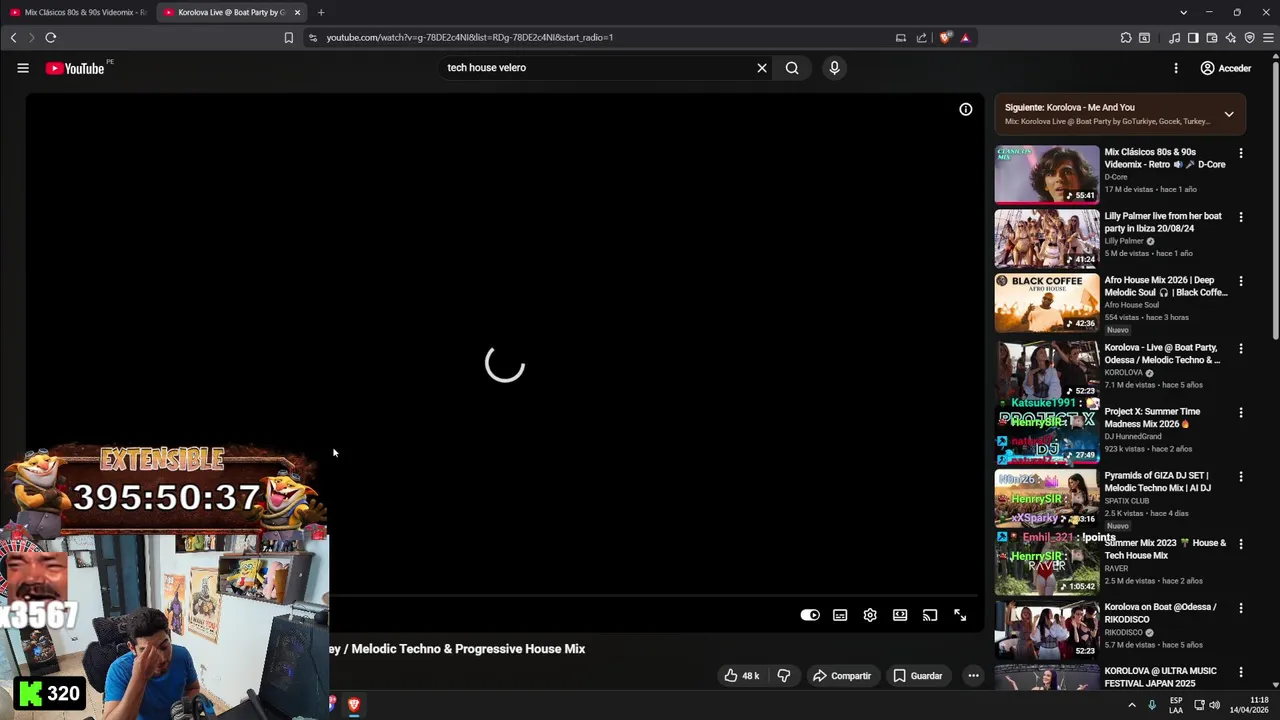Image resolution: width=1280 pixels, height=720 pixels.
Task: Reload the page in the browser
Action: click(50, 38)
